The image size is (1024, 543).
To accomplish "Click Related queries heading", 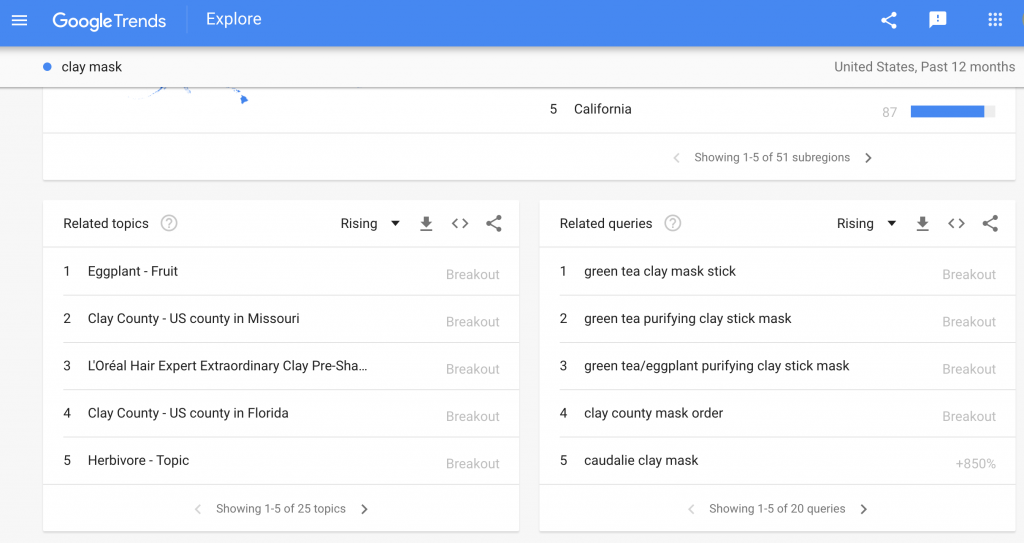I will click(606, 223).
